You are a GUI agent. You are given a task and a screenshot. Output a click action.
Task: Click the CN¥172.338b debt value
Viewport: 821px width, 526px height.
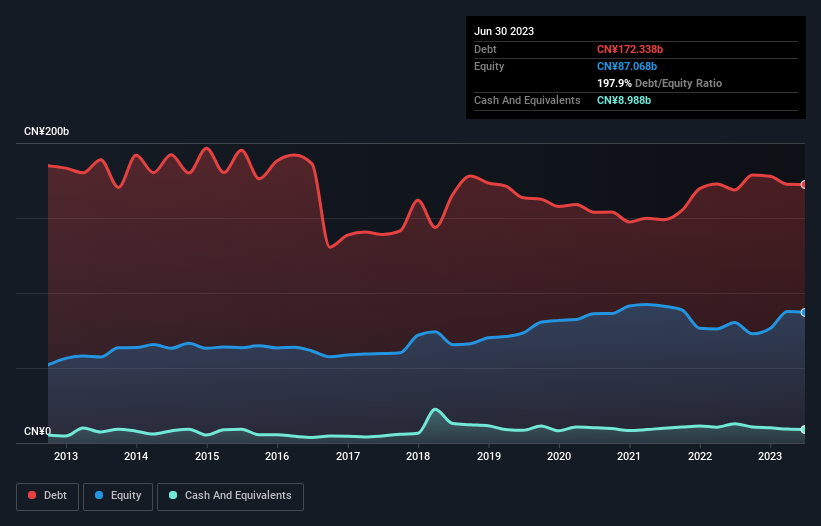(x=630, y=49)
